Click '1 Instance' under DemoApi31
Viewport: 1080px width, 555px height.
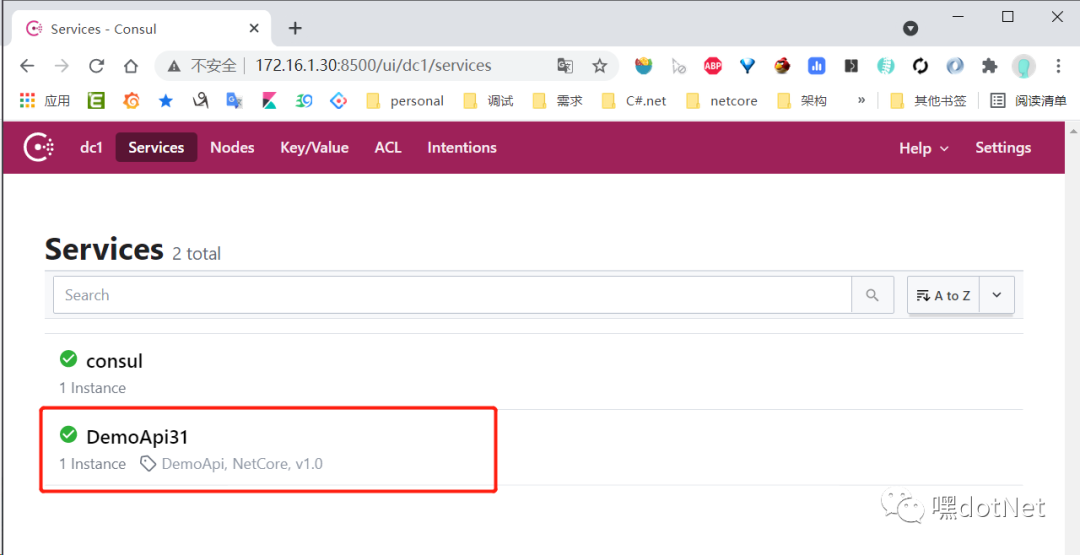pyautogui.click(x=92, y=464)
